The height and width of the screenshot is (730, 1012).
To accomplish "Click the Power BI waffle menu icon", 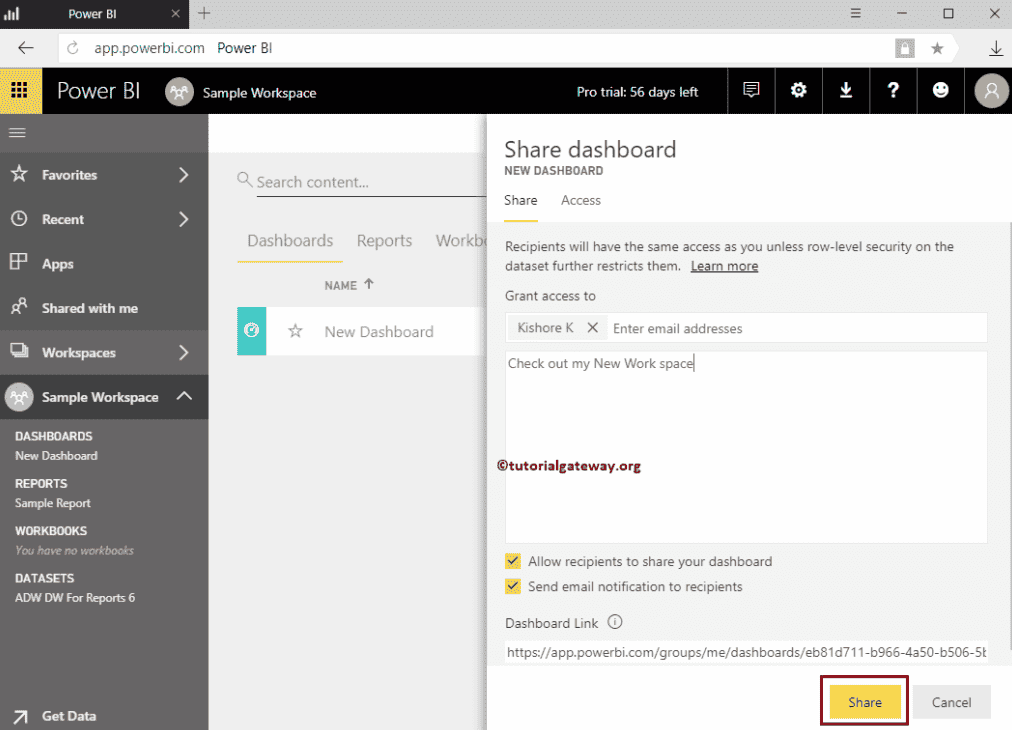I will click(20, 90).
